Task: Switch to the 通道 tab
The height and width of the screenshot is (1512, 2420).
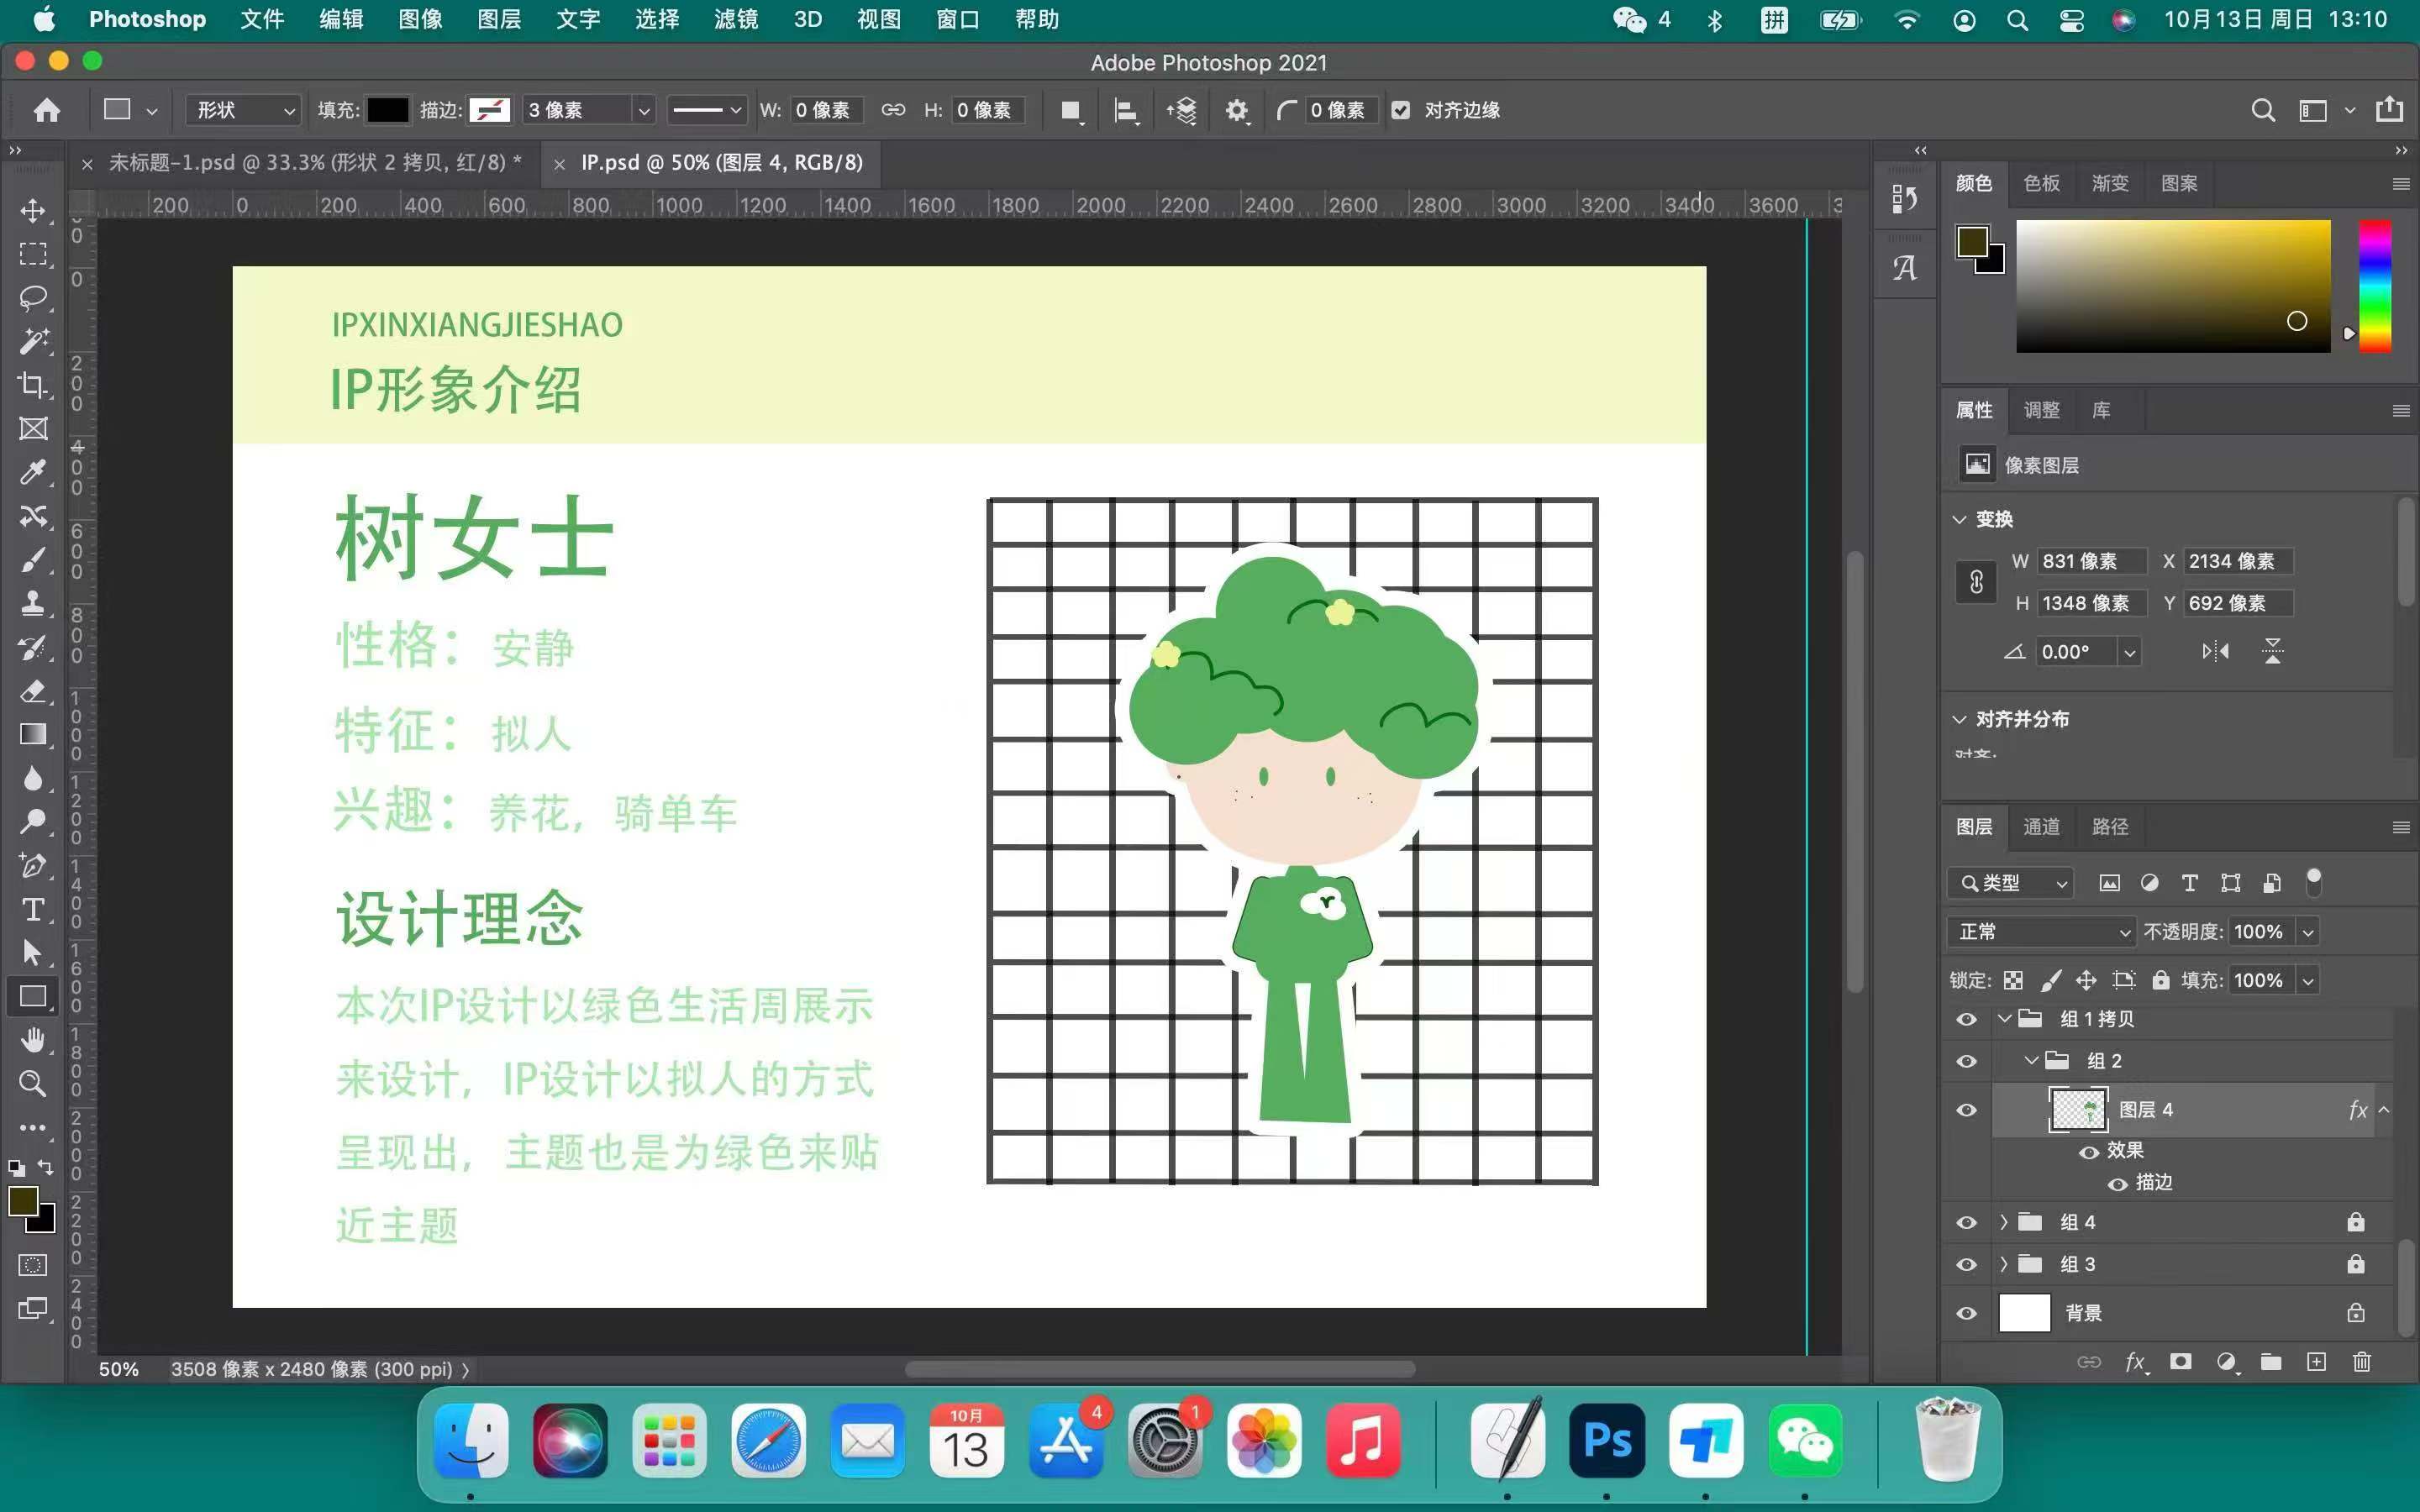Action: (2041, 827)
